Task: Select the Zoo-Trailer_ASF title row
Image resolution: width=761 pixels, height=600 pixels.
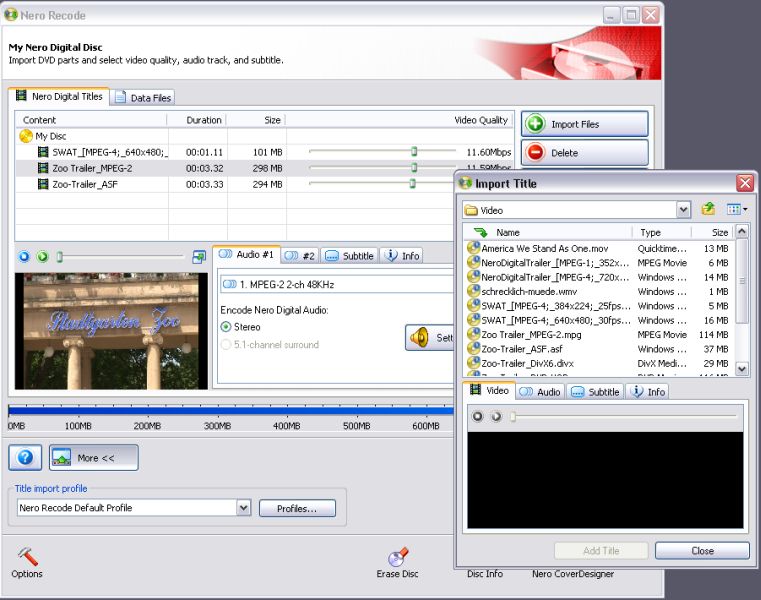Action: click(x=235, y=184)
